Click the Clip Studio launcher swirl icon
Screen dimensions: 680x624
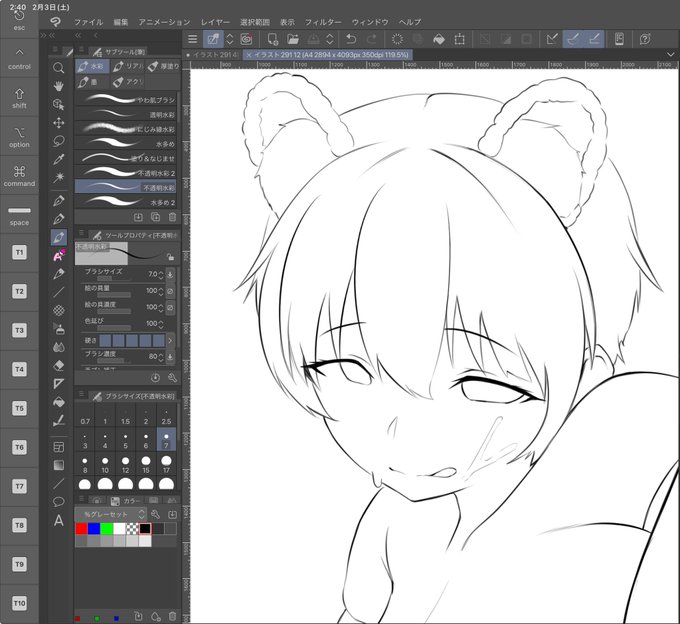(246, 39)
